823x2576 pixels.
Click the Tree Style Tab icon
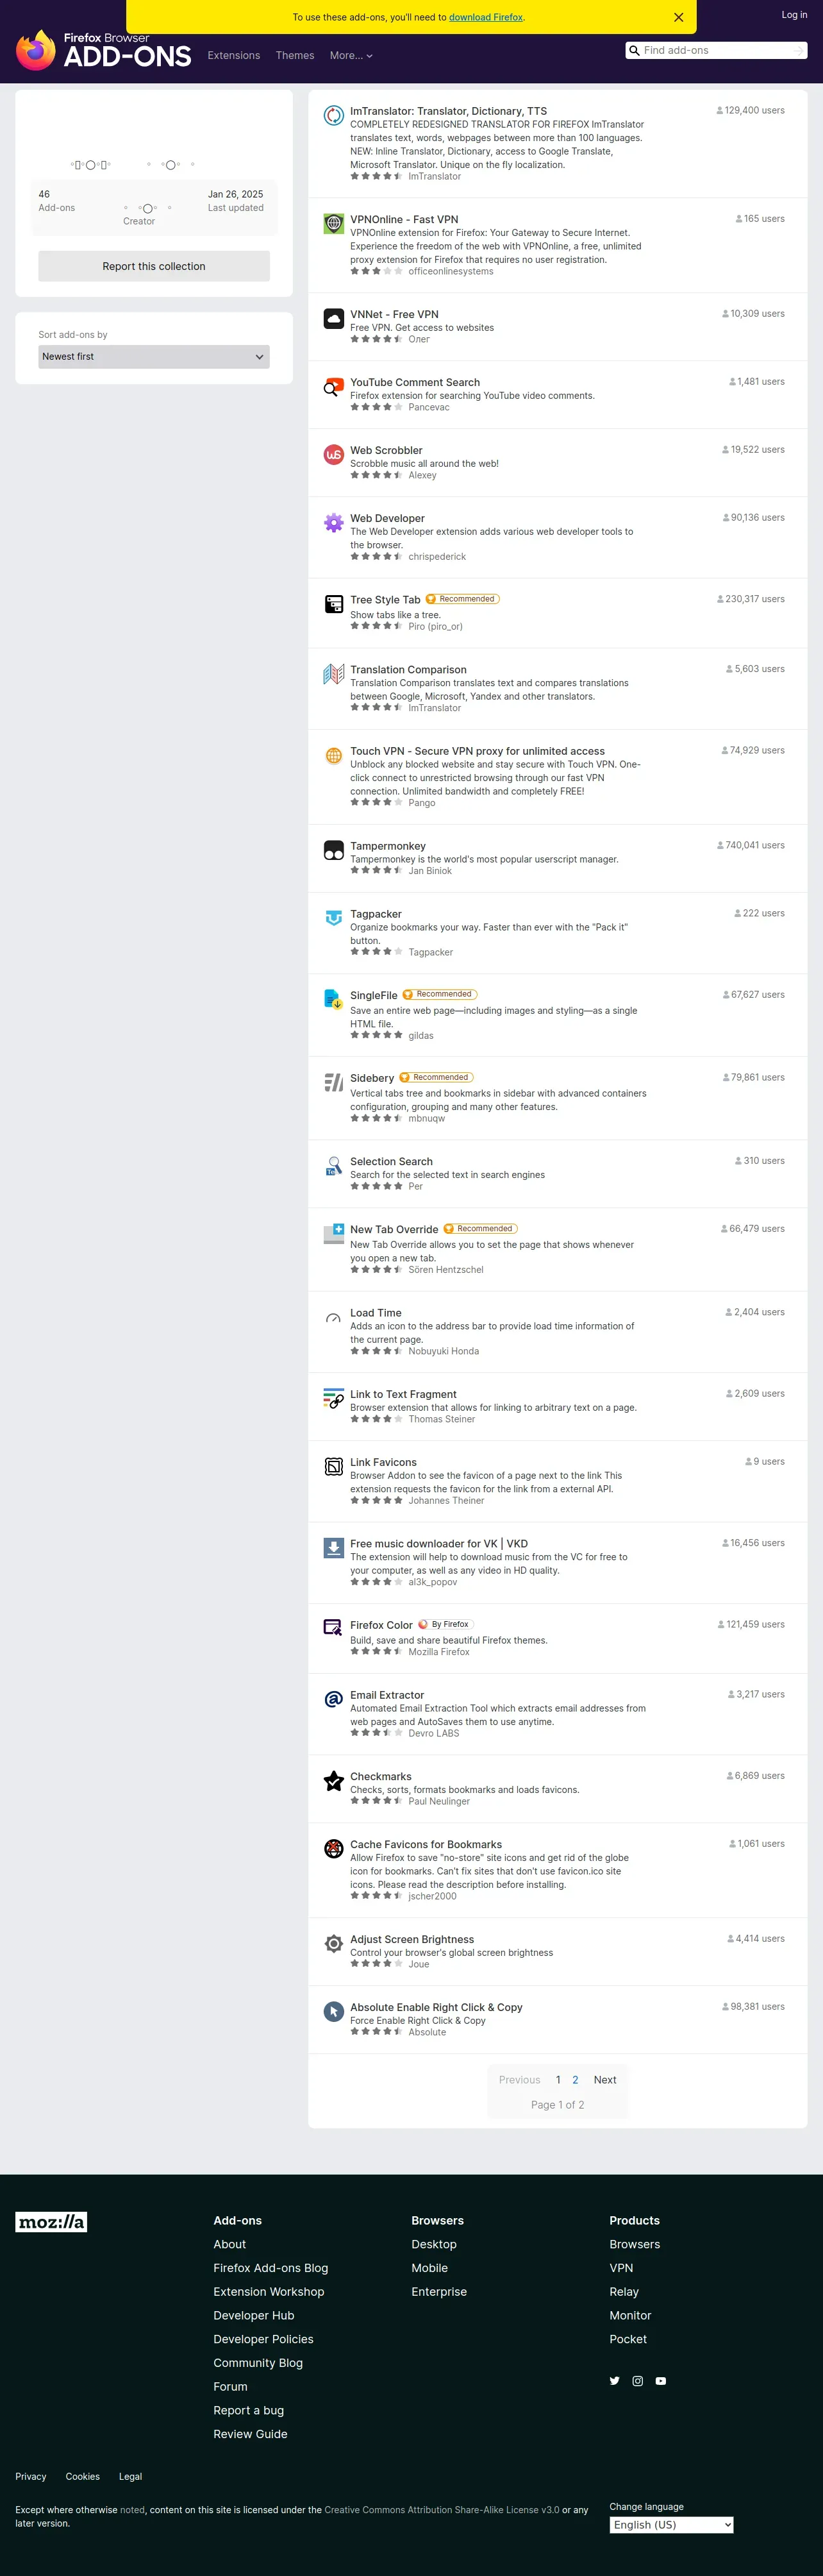tap(334, 604)
